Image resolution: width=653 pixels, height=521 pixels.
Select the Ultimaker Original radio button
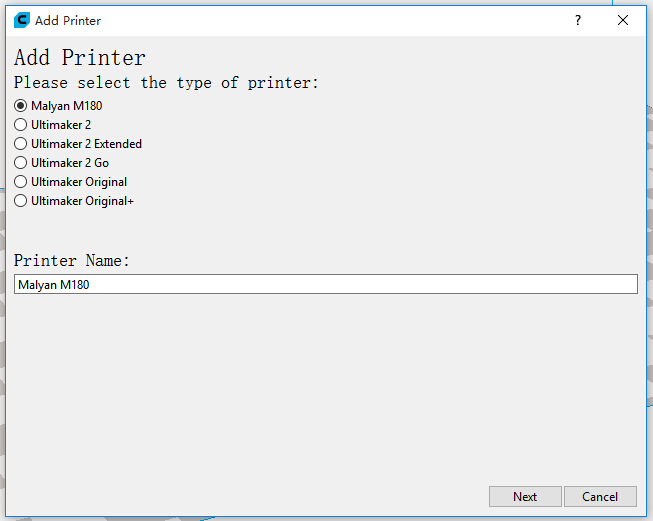pyautogui.click(x=21, y=182)
